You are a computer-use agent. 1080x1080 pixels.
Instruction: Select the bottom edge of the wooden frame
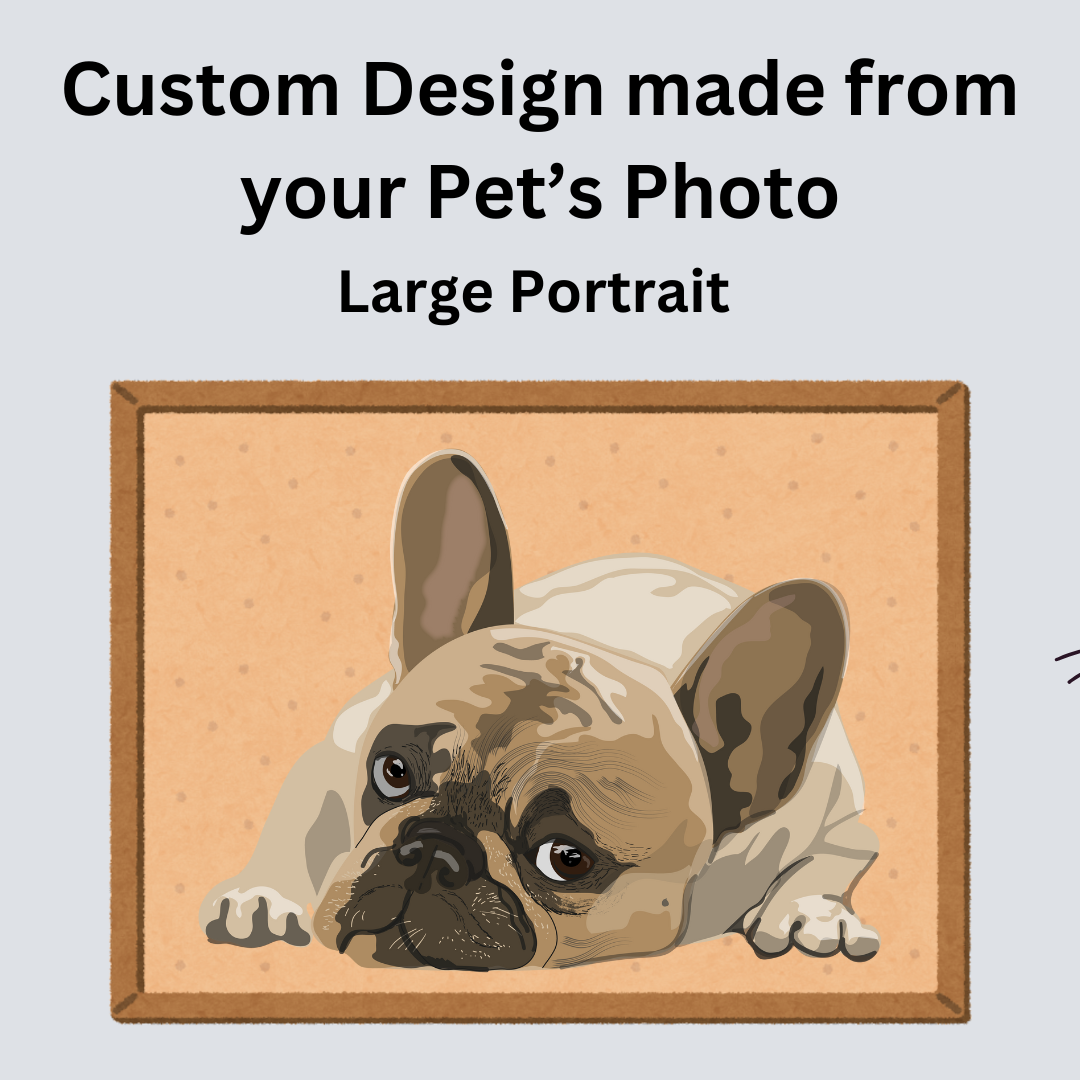click(x=540, y=1007)
